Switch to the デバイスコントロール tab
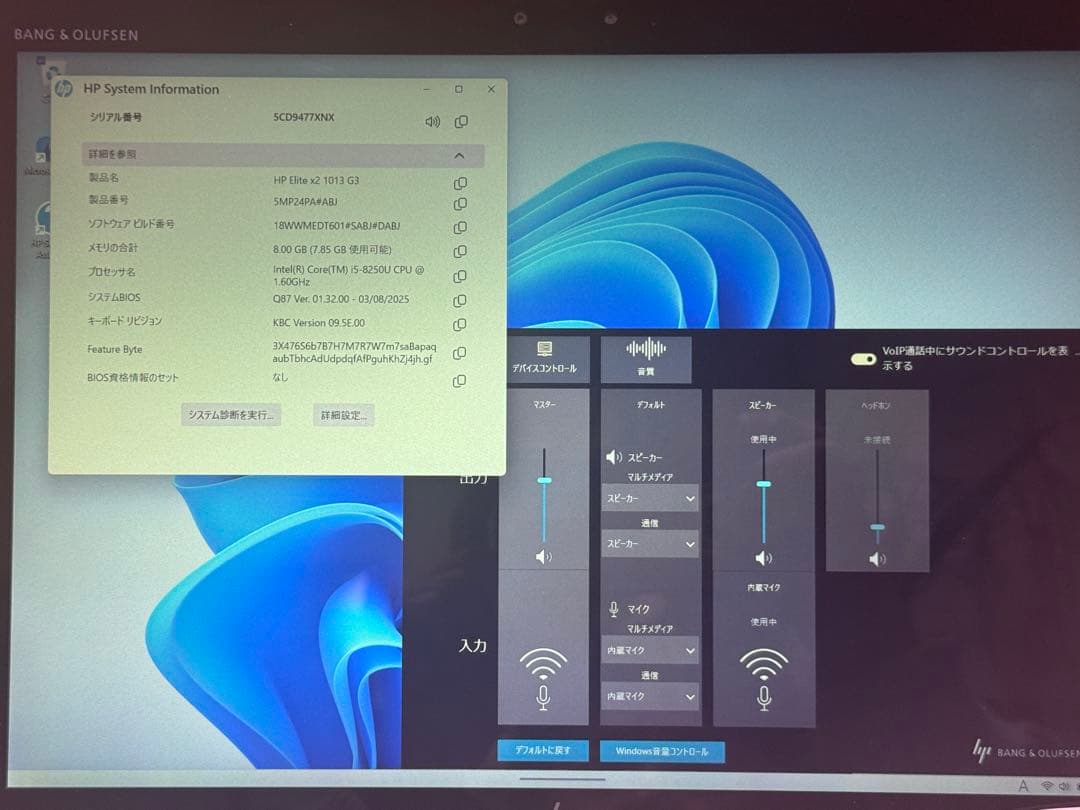Screen dimensions: 1080x810 coord(544,359)
